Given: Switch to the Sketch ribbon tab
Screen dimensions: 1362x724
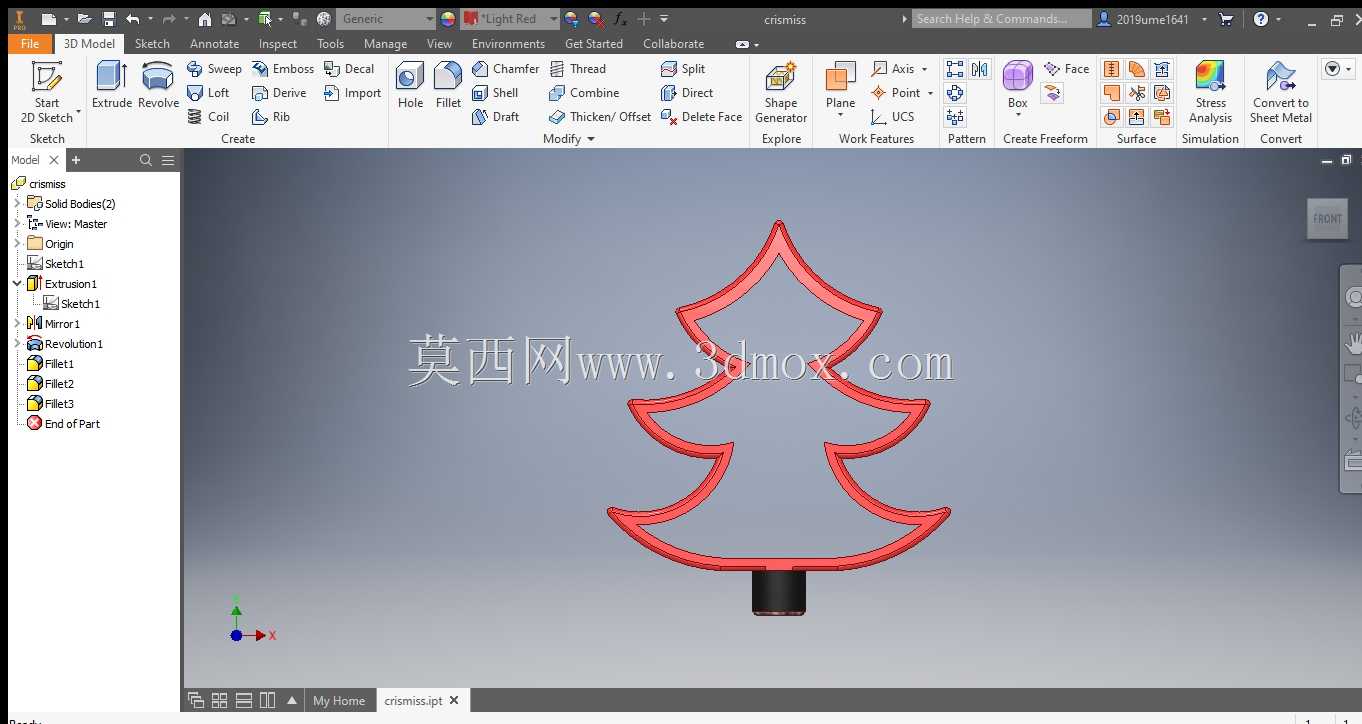Looking at the screenshot, I should point(152,44).
